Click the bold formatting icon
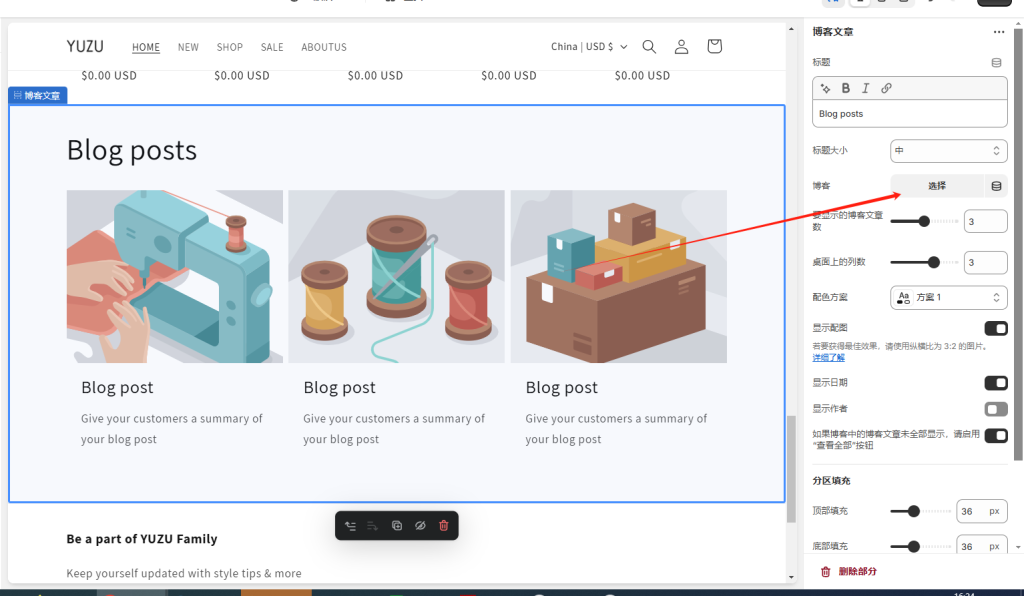Viewport: 1024px width, 596px height. click(x=846, y=88)
